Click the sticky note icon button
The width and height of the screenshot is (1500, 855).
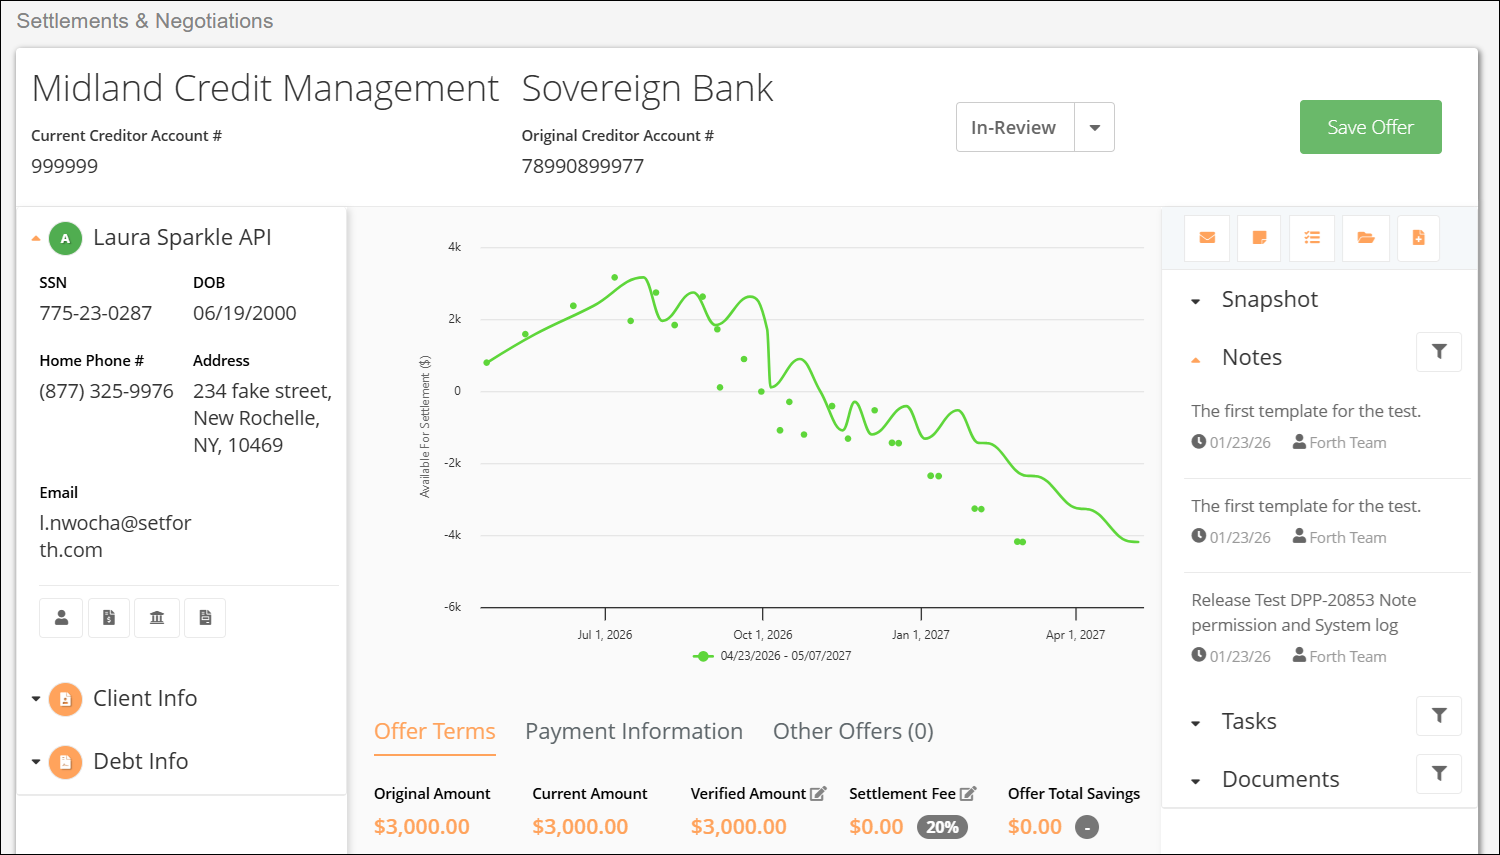click(1259, 238)
